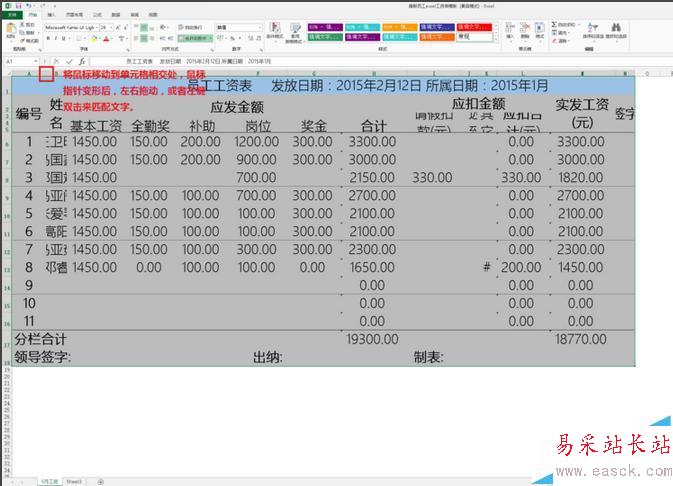Expand the Name Box dropdown arrow
Image resolution: width=673 pixels, height=486 pixels.
(x=36, y=61)
